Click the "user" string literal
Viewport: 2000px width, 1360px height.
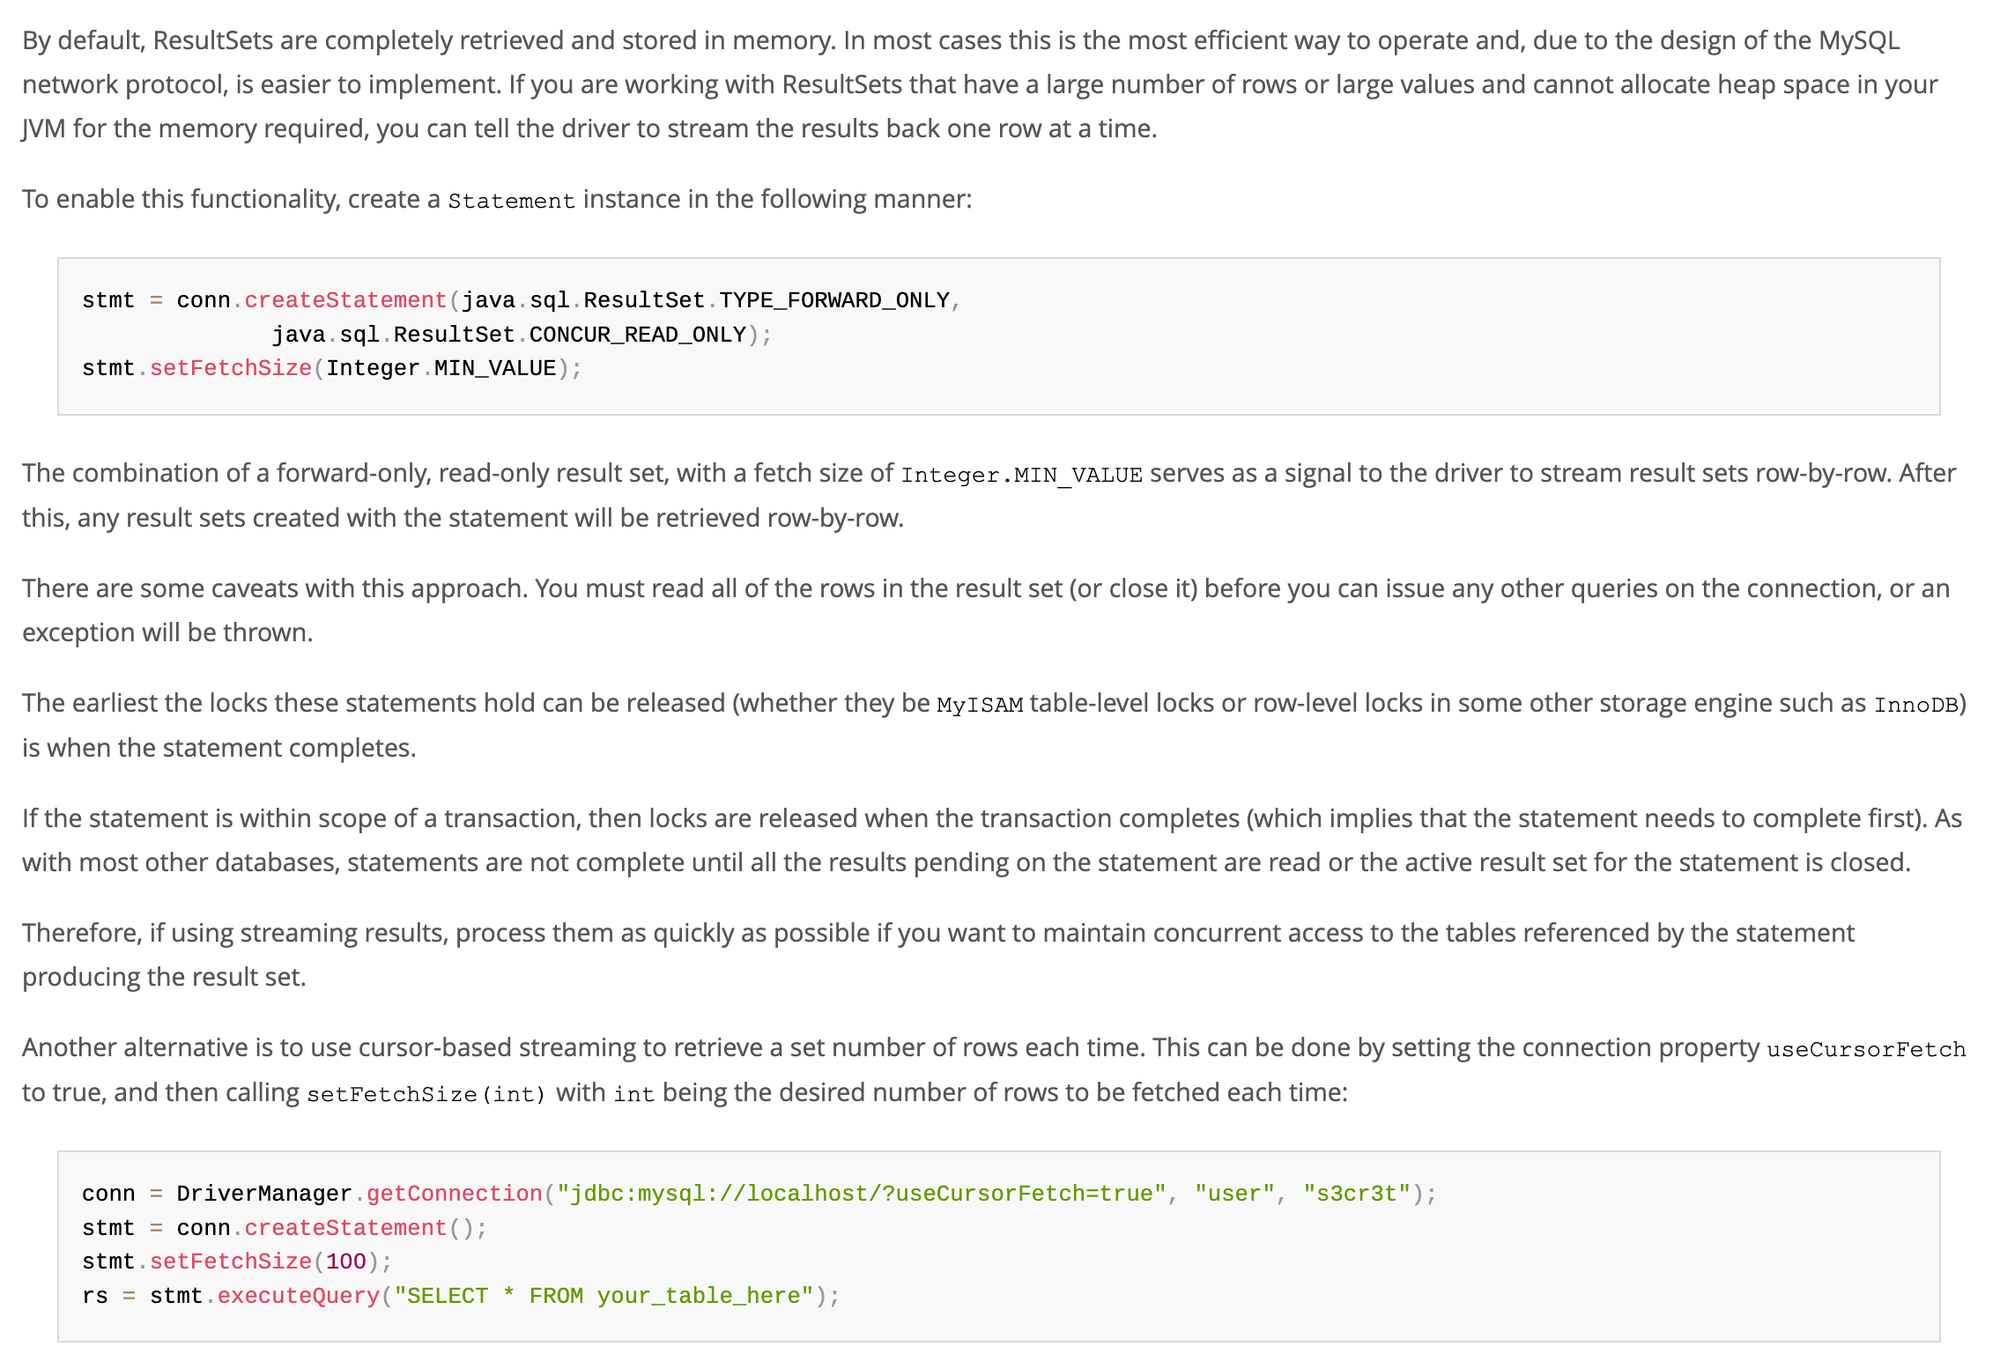coord(1234,1193)
